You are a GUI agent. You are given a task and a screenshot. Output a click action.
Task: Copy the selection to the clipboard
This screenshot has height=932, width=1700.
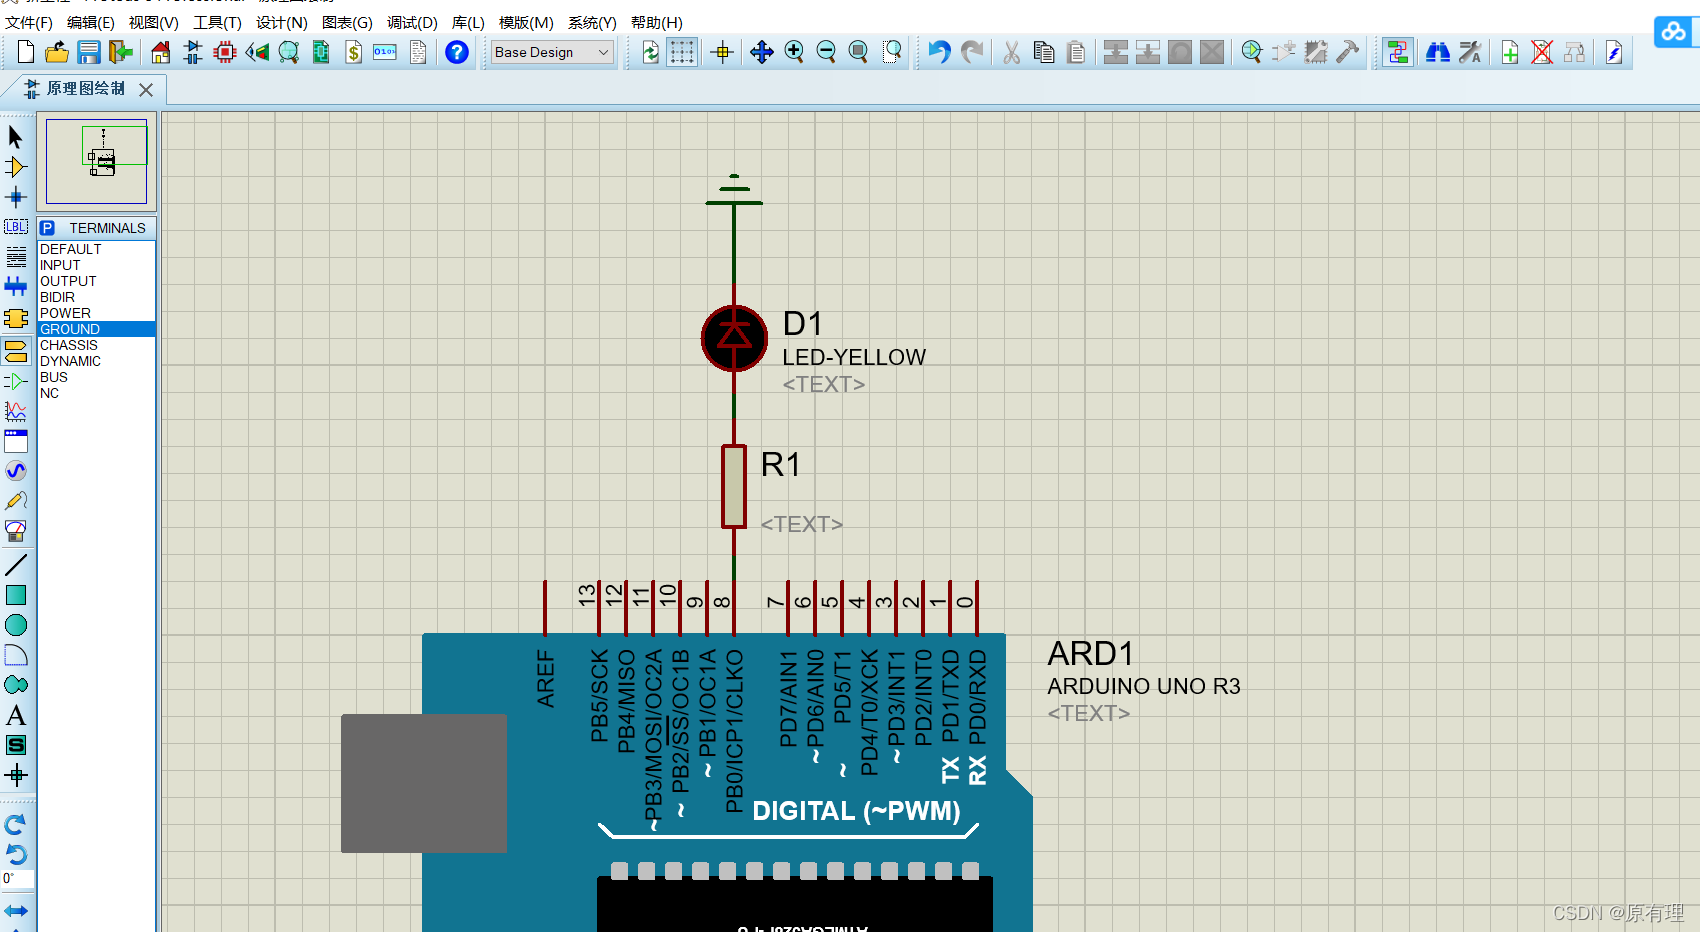pyautogui.click(x=1044, y=52)
